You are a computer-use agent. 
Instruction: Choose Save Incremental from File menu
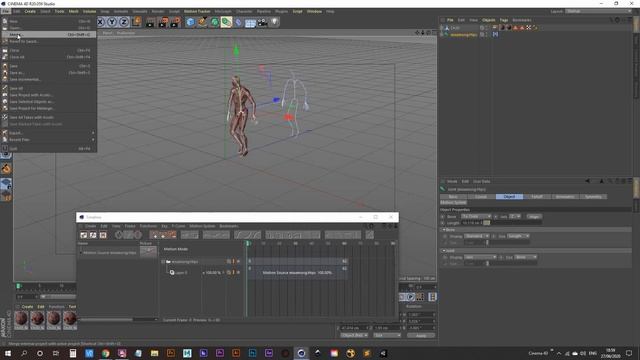point(49,80)
